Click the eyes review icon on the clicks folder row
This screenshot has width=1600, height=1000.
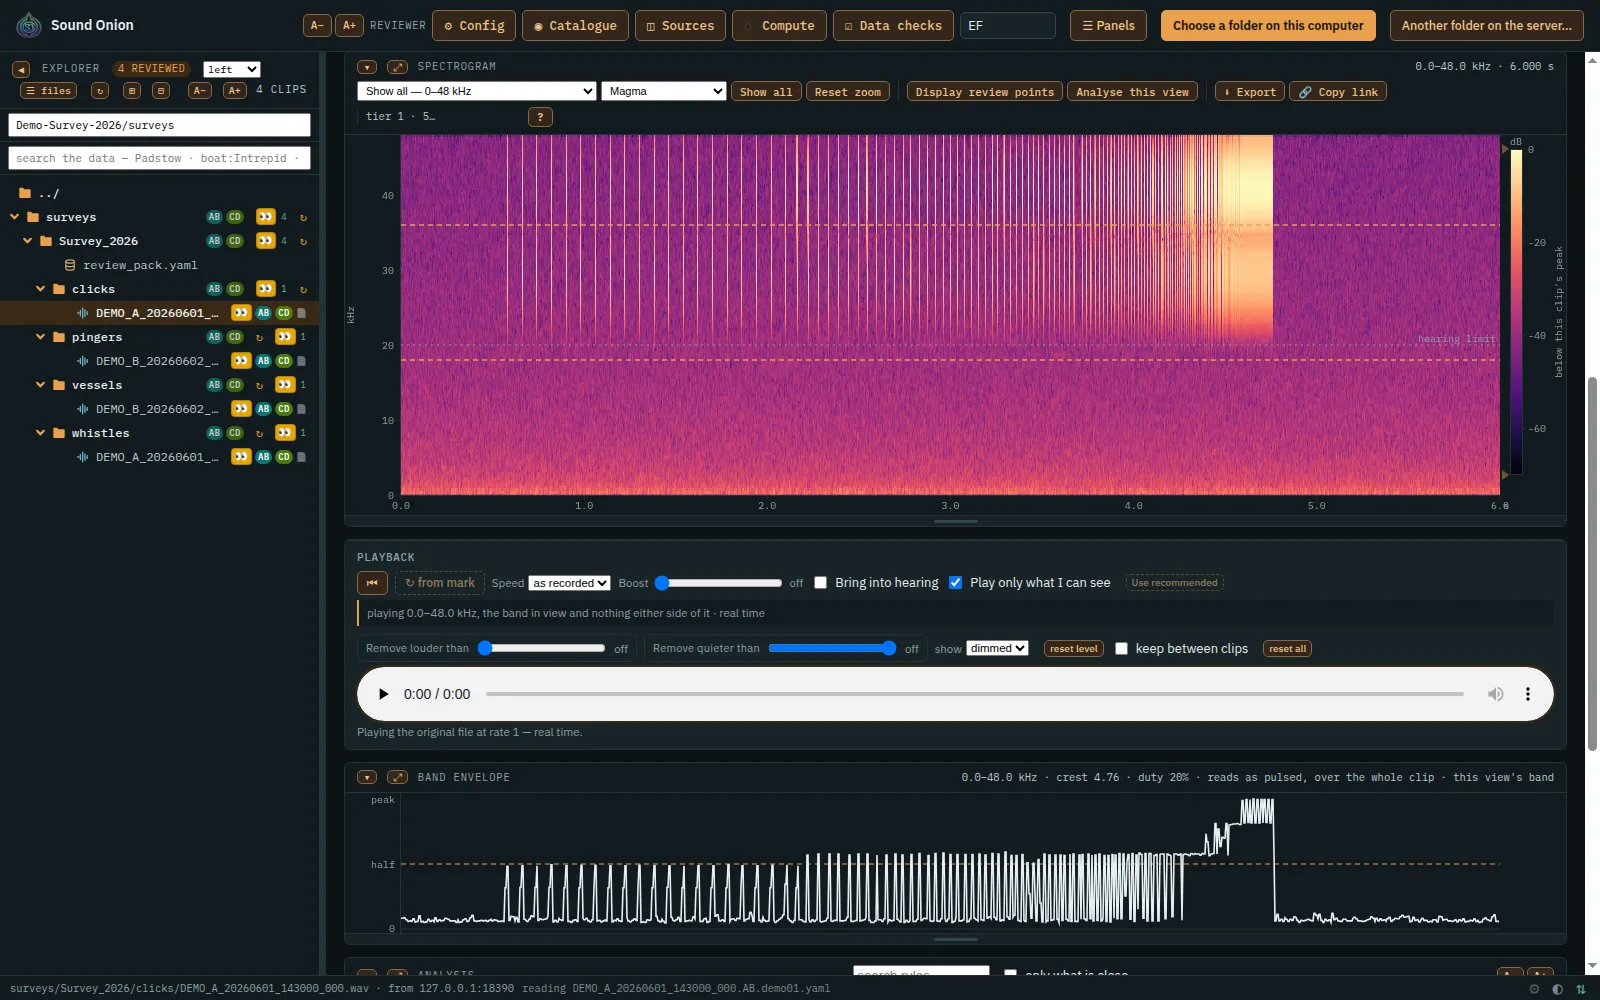pos(265,289)
